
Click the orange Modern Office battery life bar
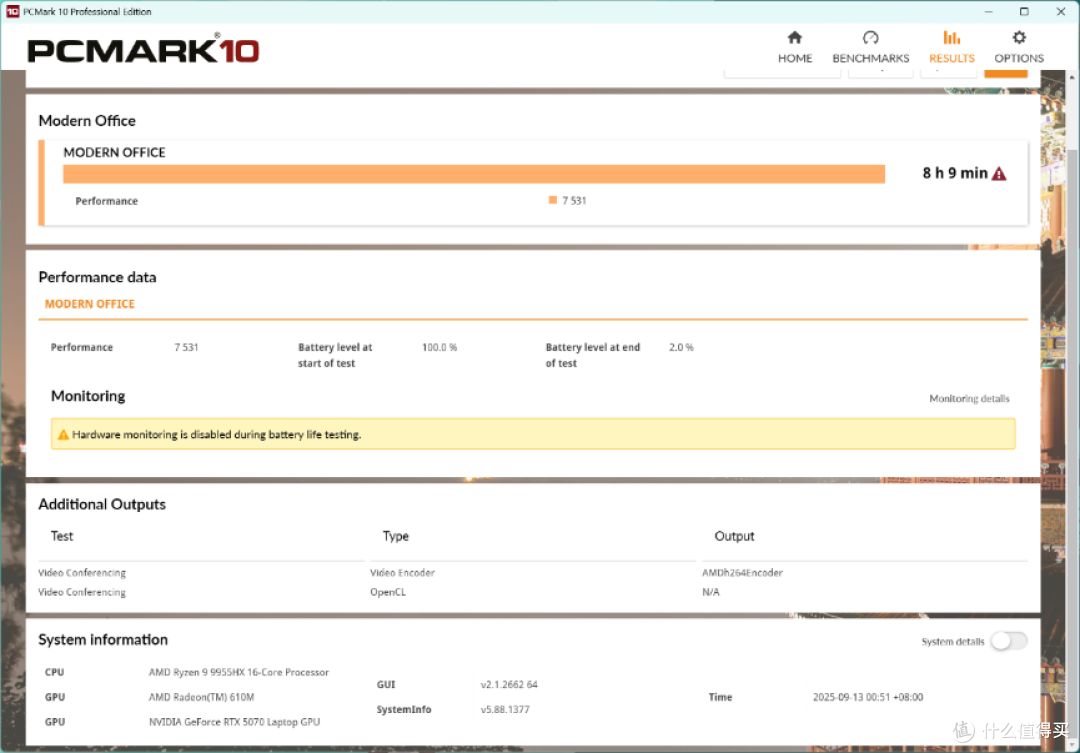coord(474,174)
